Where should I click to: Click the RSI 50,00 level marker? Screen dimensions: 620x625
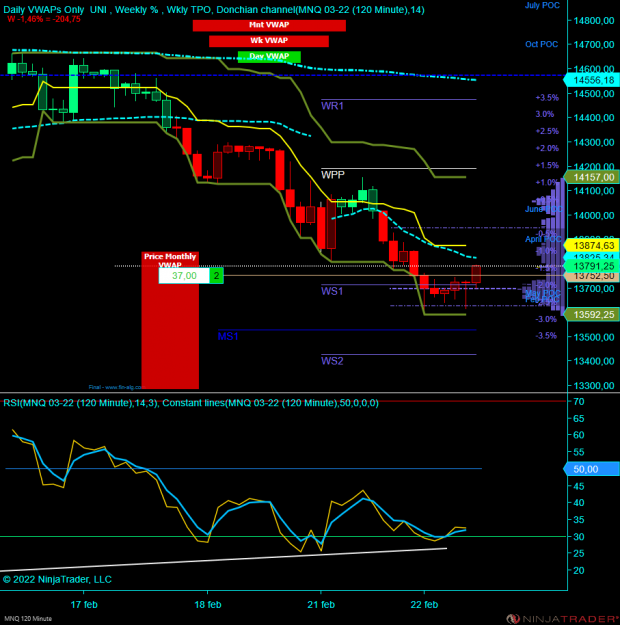click(x=592, y=469)
